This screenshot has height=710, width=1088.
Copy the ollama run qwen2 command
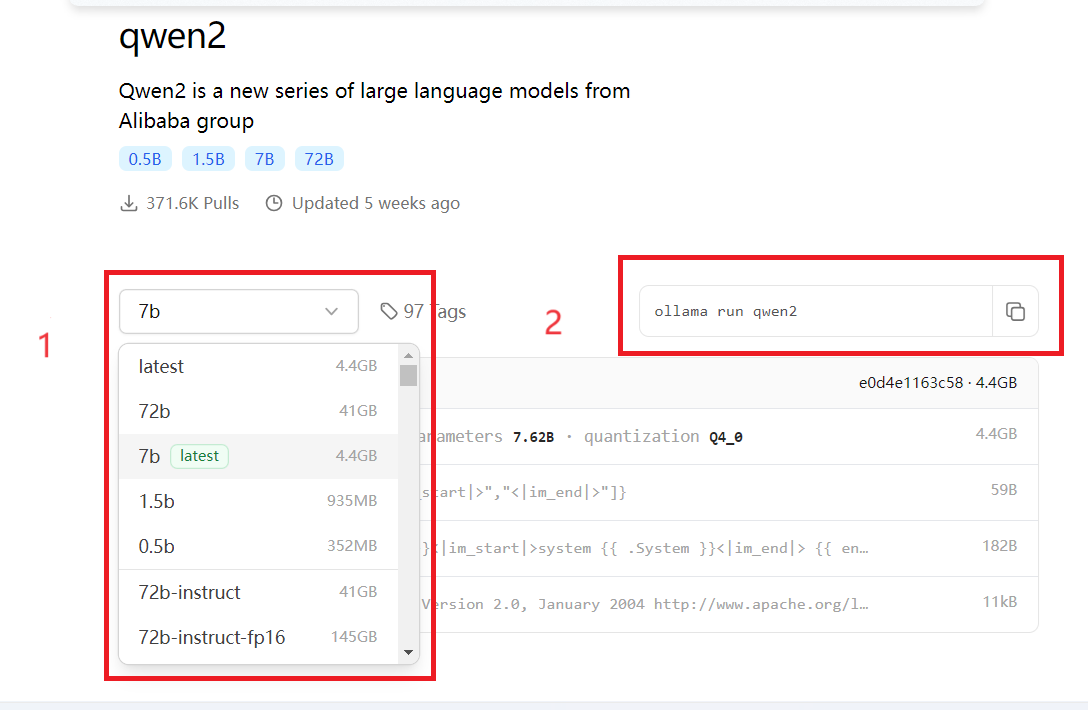click(x=1015, y=312)
